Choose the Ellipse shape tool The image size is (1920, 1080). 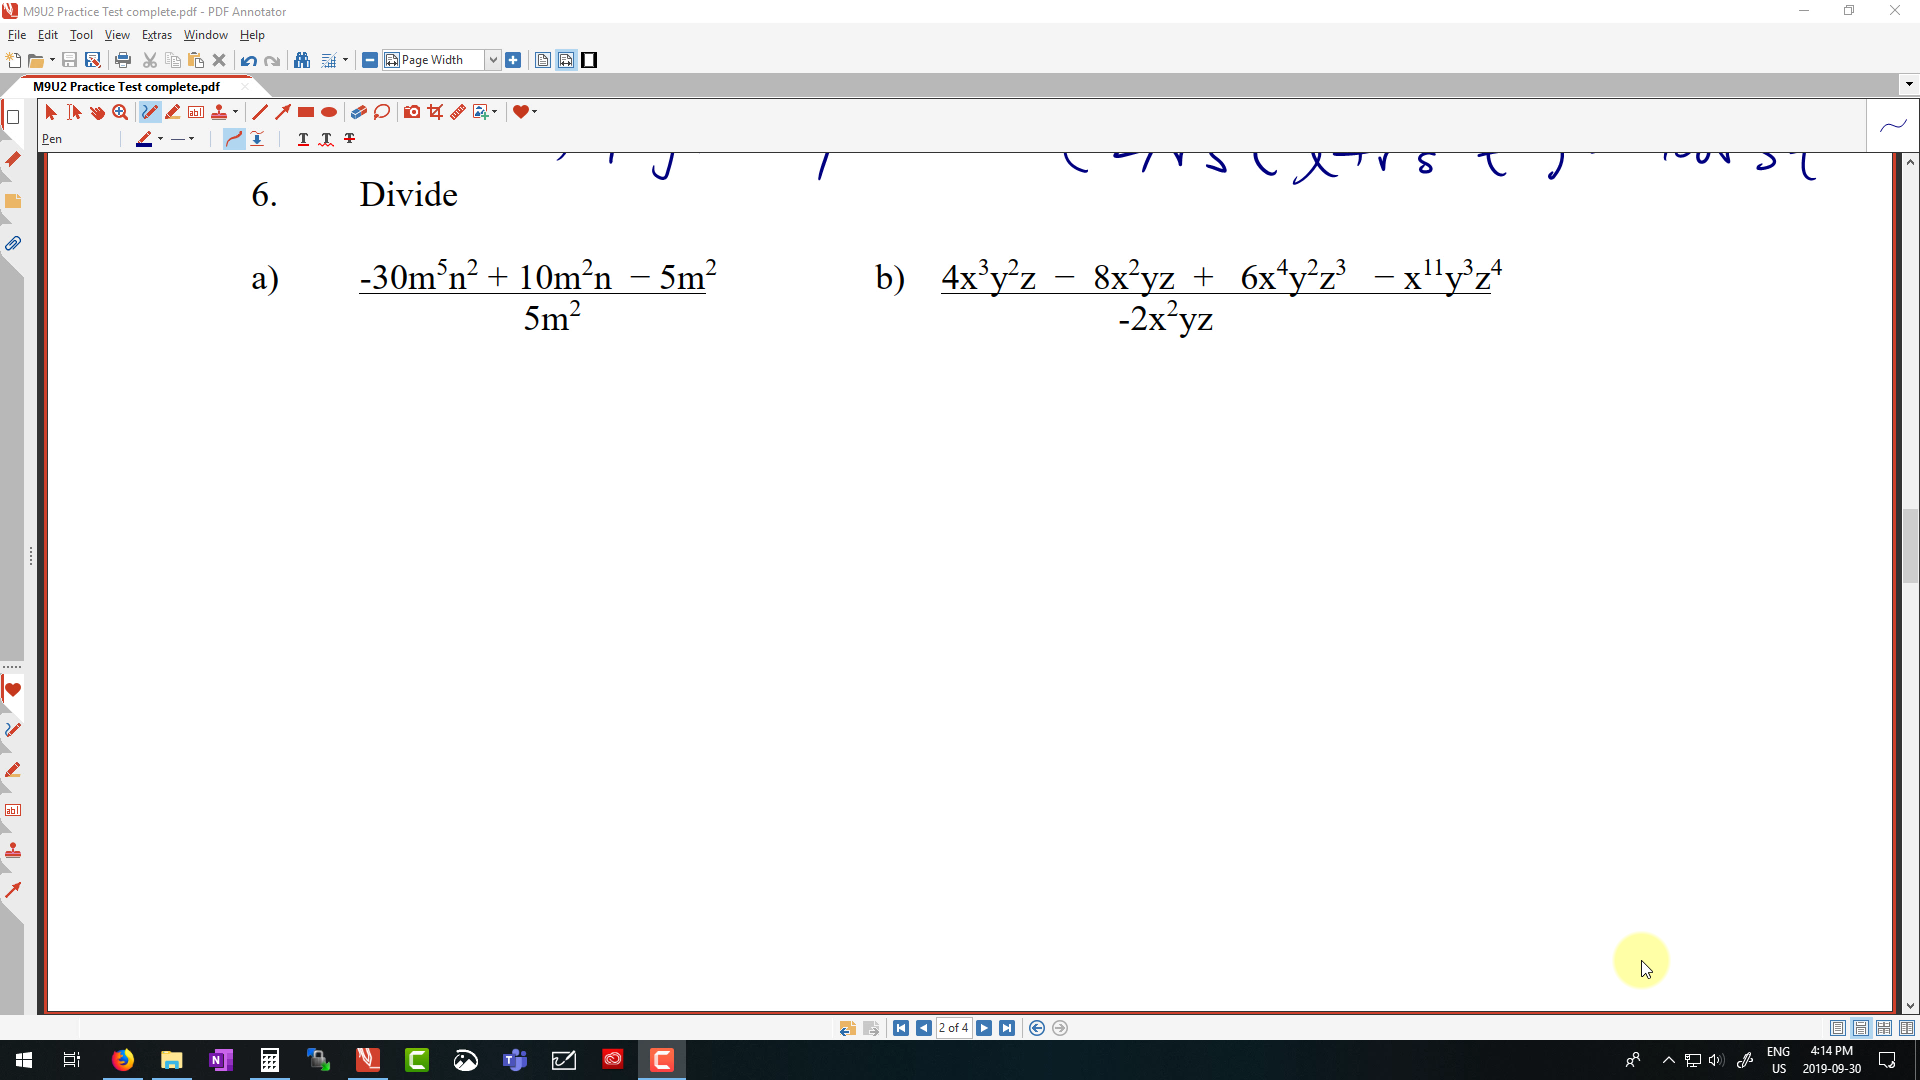click(x=329, y=112)
